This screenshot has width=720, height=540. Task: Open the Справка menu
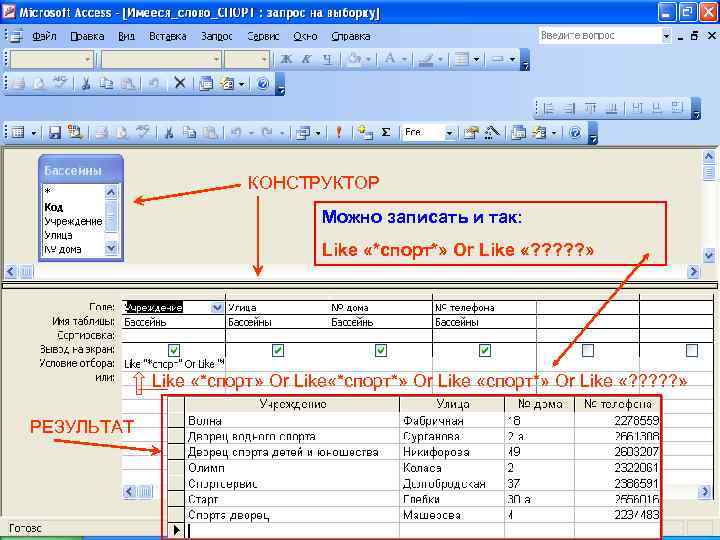click(350, 36)
